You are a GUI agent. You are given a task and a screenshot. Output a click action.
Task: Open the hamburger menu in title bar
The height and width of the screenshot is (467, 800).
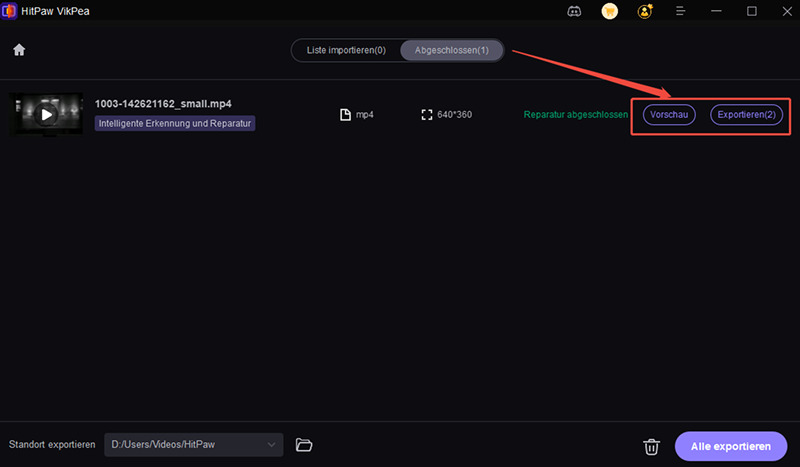[x=680, y=11]
